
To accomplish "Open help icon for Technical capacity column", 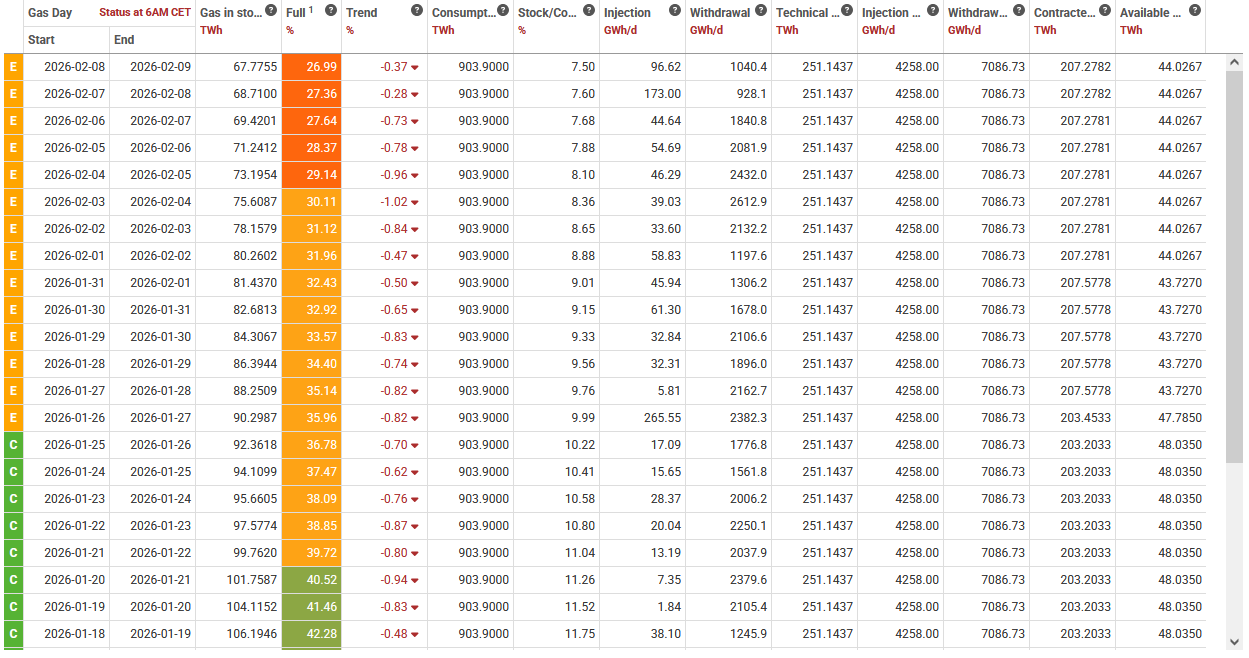I will click(847, 11).
